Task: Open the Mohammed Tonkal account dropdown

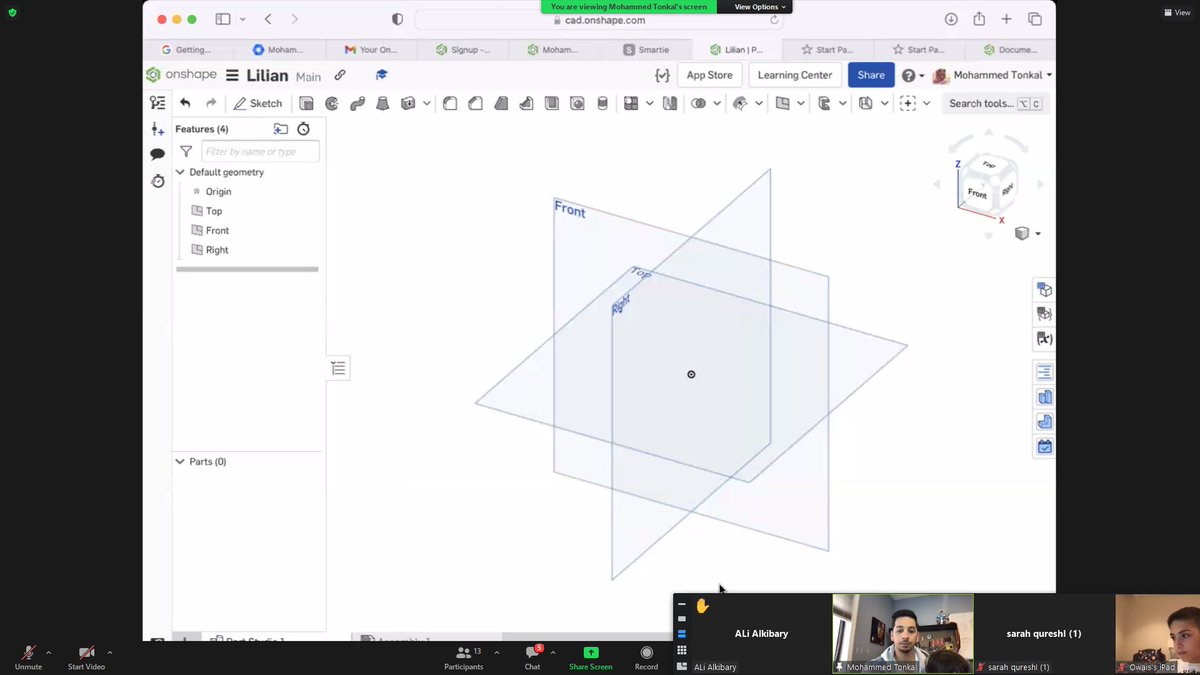Action: pyautogui.click(x=992, y=75)
